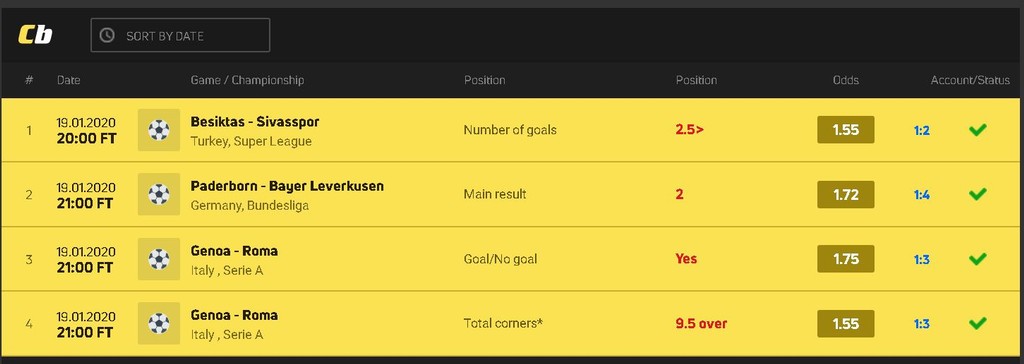The width and height of the screenshot is (1024, 364).
Task: Click the 1.72 odds button
Action: pyautogui.click(x=846, y=194)
